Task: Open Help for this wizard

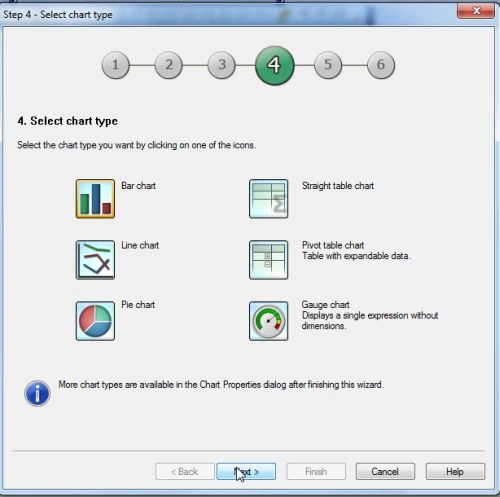Action: 455,471
